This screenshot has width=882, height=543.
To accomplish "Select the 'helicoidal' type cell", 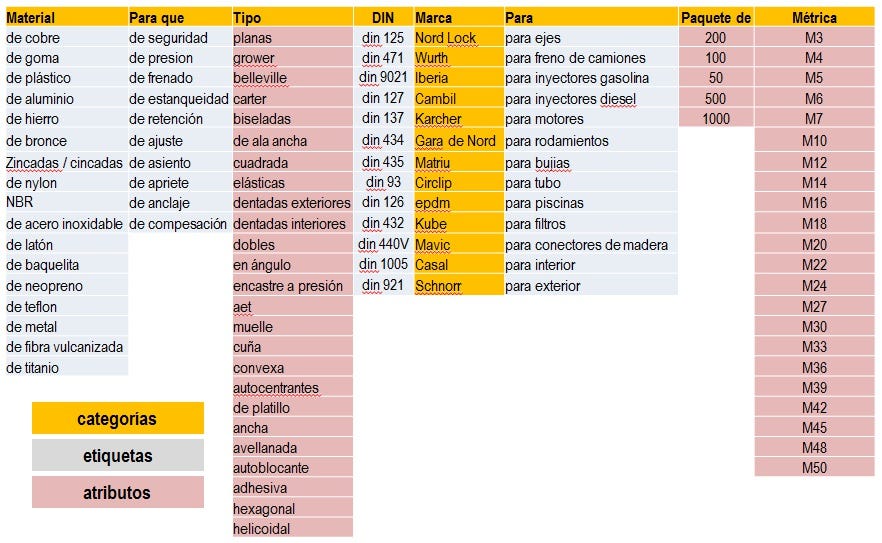I will pyautogui.click(x=292, y=528).
